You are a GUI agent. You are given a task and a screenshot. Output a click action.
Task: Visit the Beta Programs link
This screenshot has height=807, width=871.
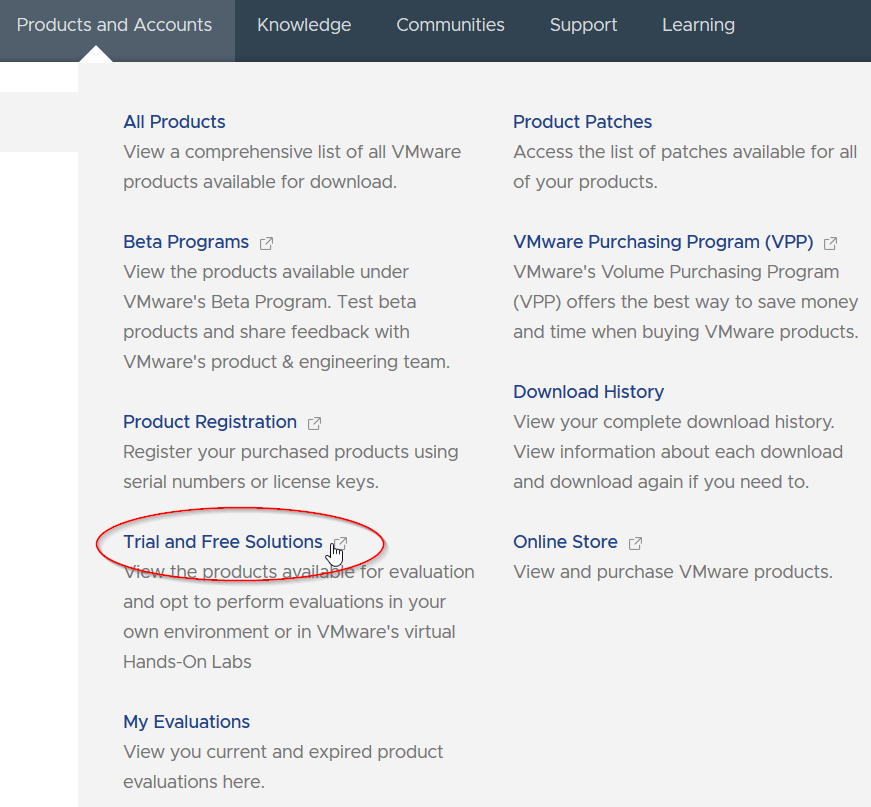pos(185,242)
